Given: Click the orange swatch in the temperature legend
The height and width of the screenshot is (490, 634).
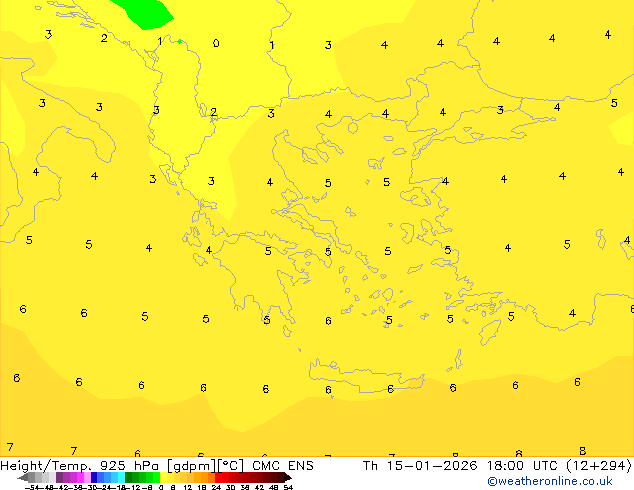Looking at the screenshot, I should (x=204, y=477).
